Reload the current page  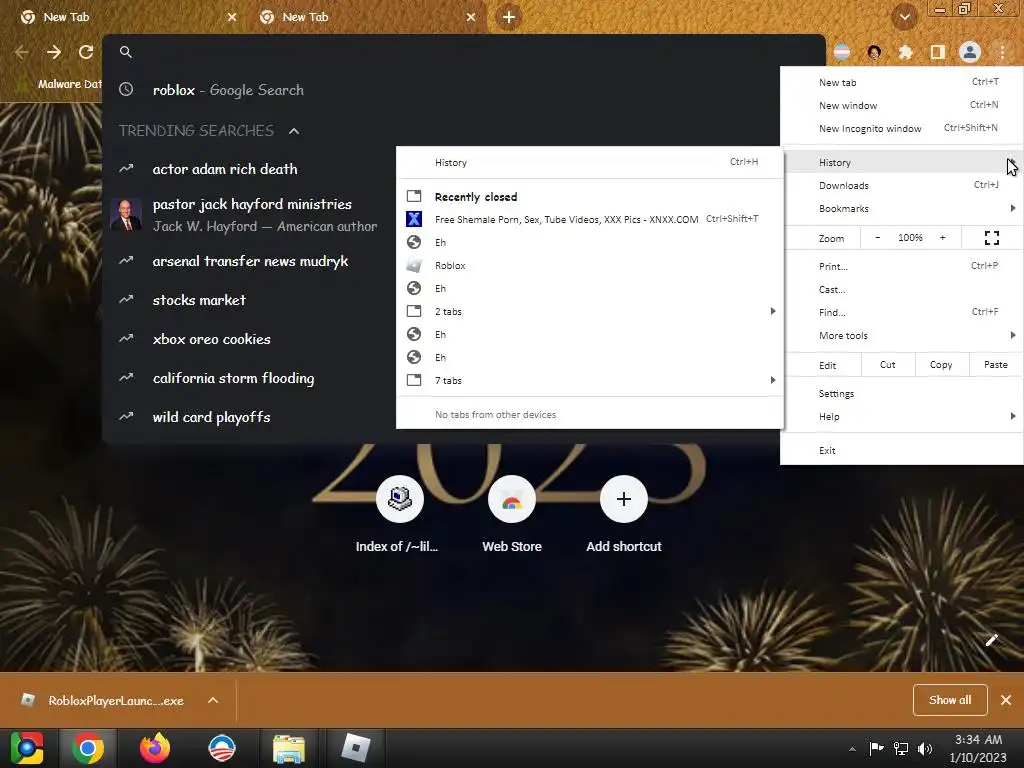click(86, 52)
